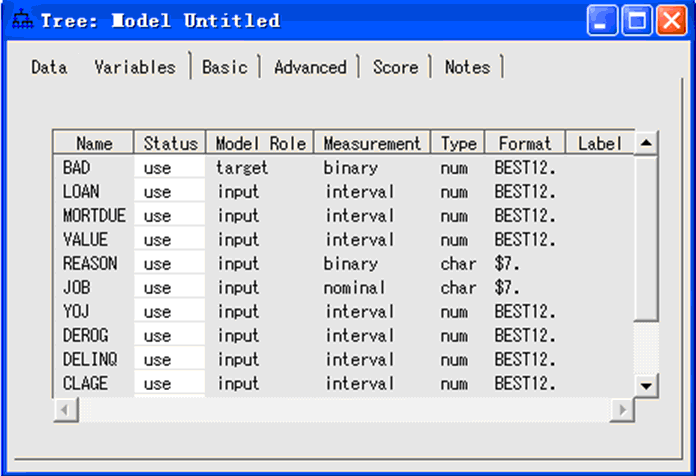Select the LOAN variable row

tap(81, 192)
